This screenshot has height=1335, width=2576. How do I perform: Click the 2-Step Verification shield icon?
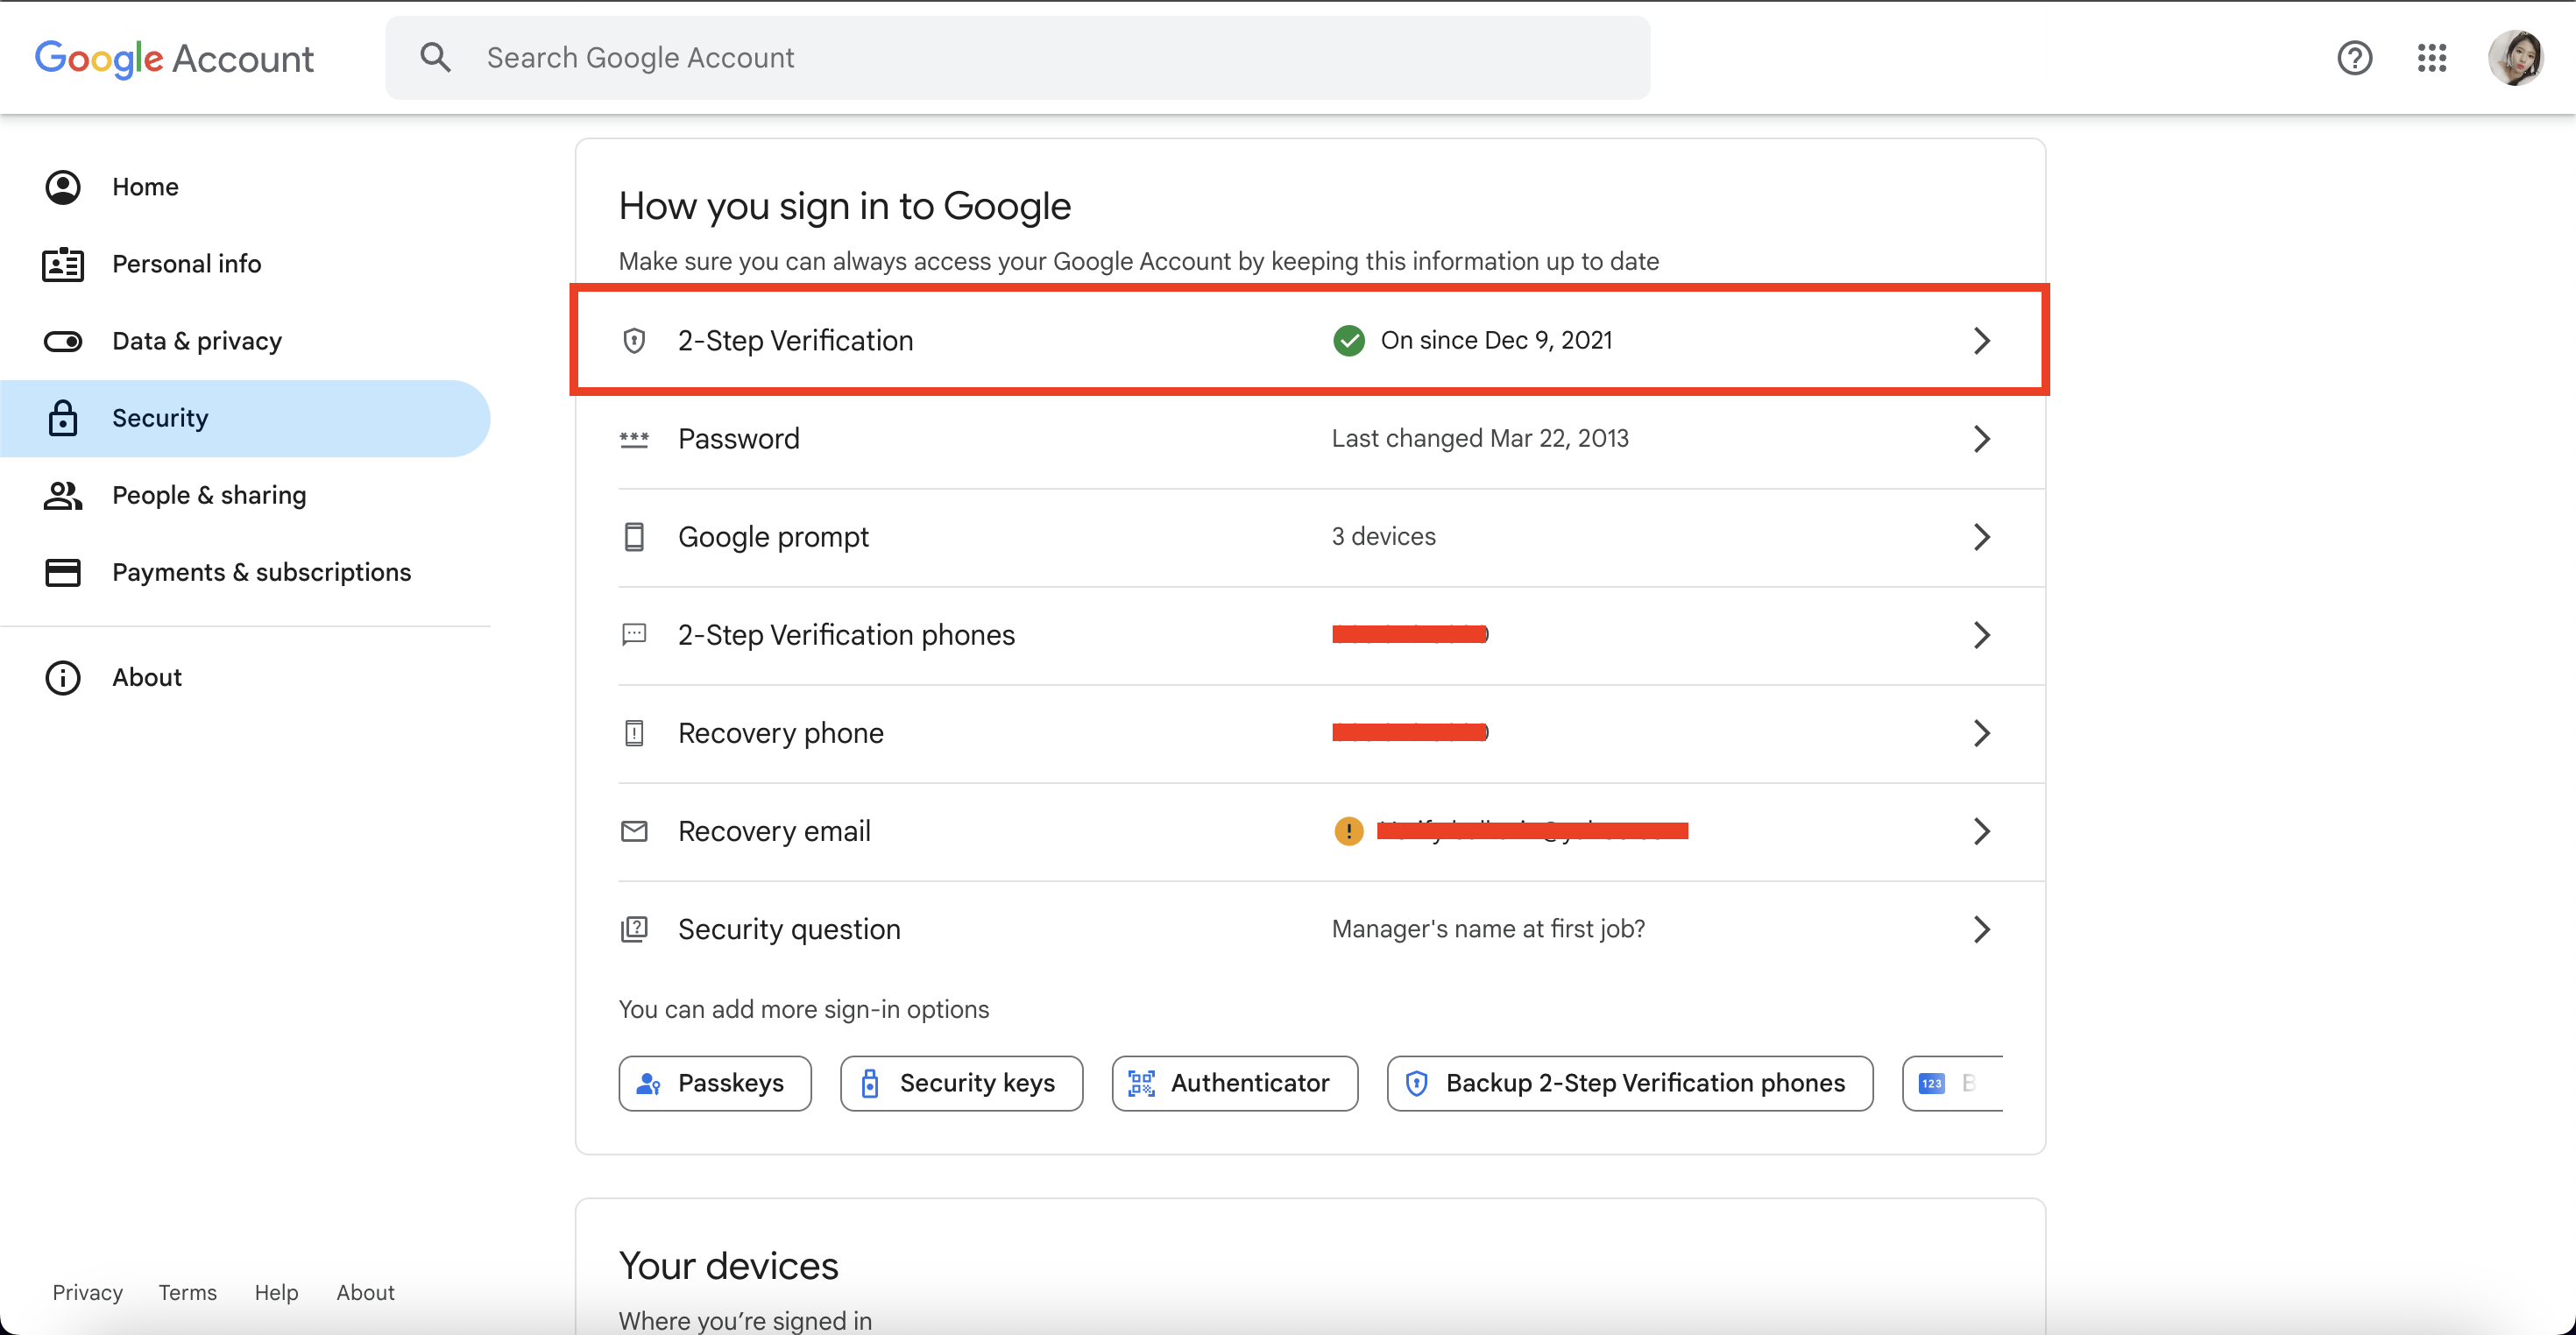[634, 340]
